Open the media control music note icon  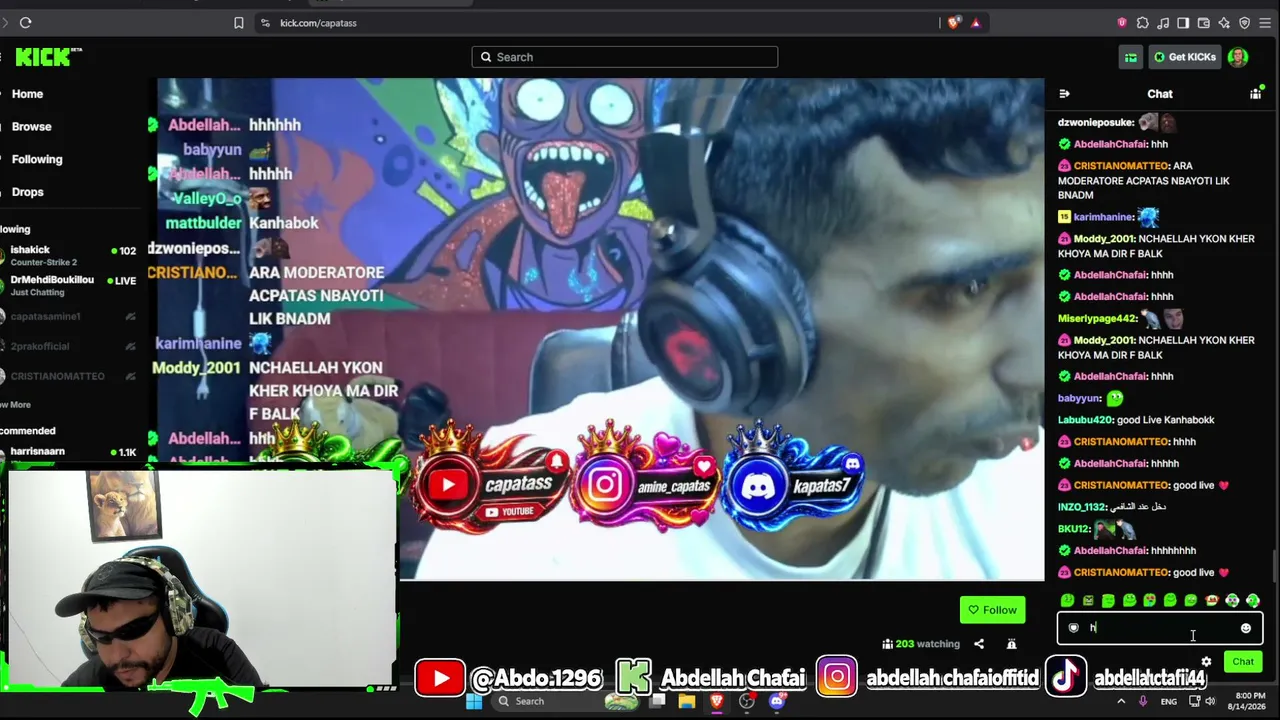(1163, 23)
